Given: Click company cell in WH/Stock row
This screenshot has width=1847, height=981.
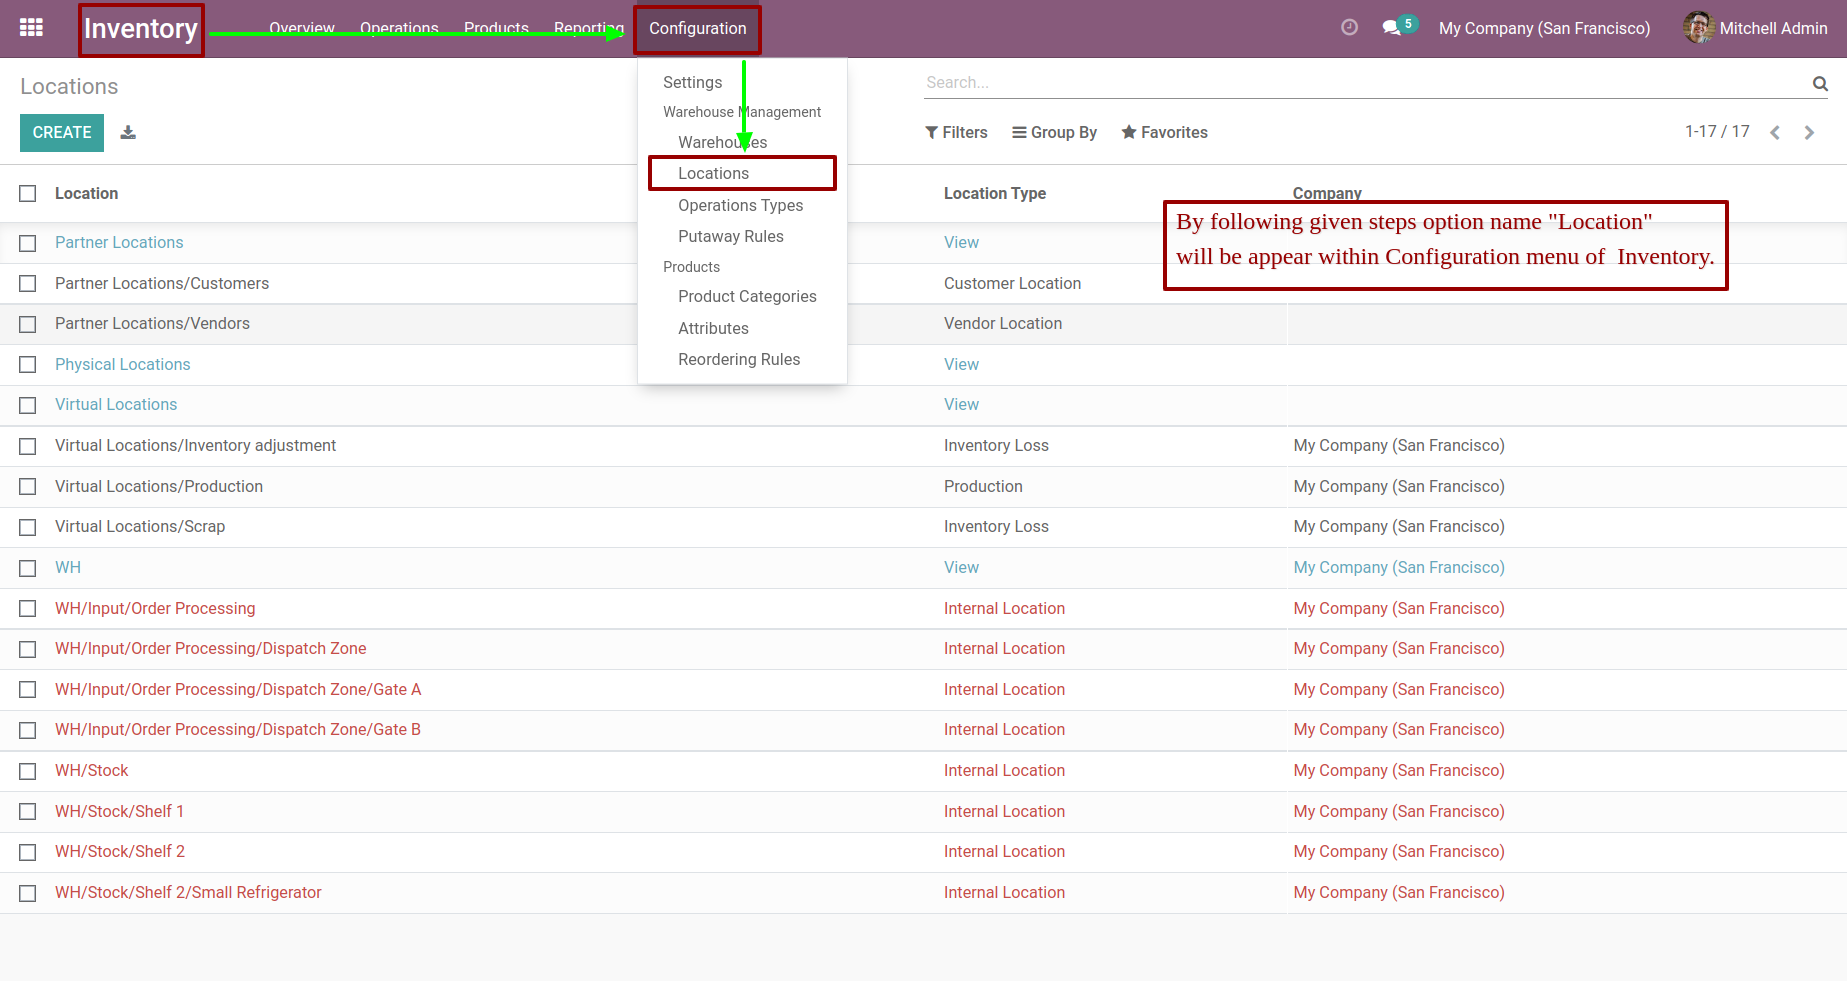Looking at the screenshot, I should tap(1399, 770).
